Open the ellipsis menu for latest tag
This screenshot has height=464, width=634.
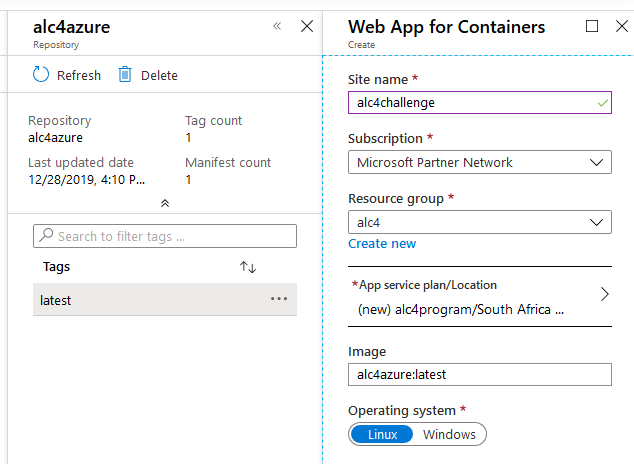[279, 299]
